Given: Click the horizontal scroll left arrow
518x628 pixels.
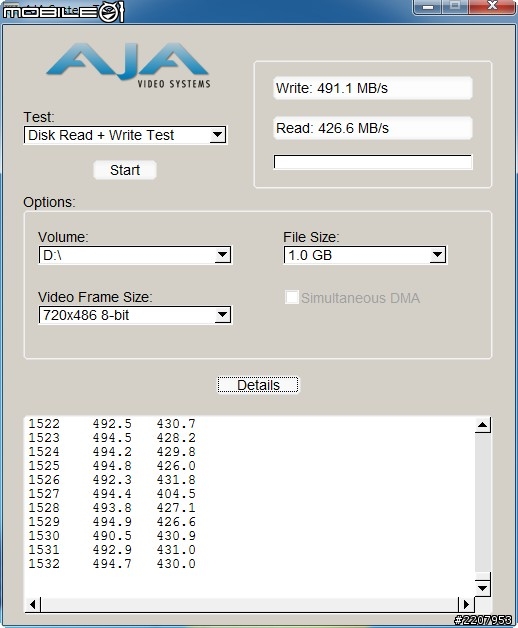Looking at the screenshot, I should tap(33, 604).
